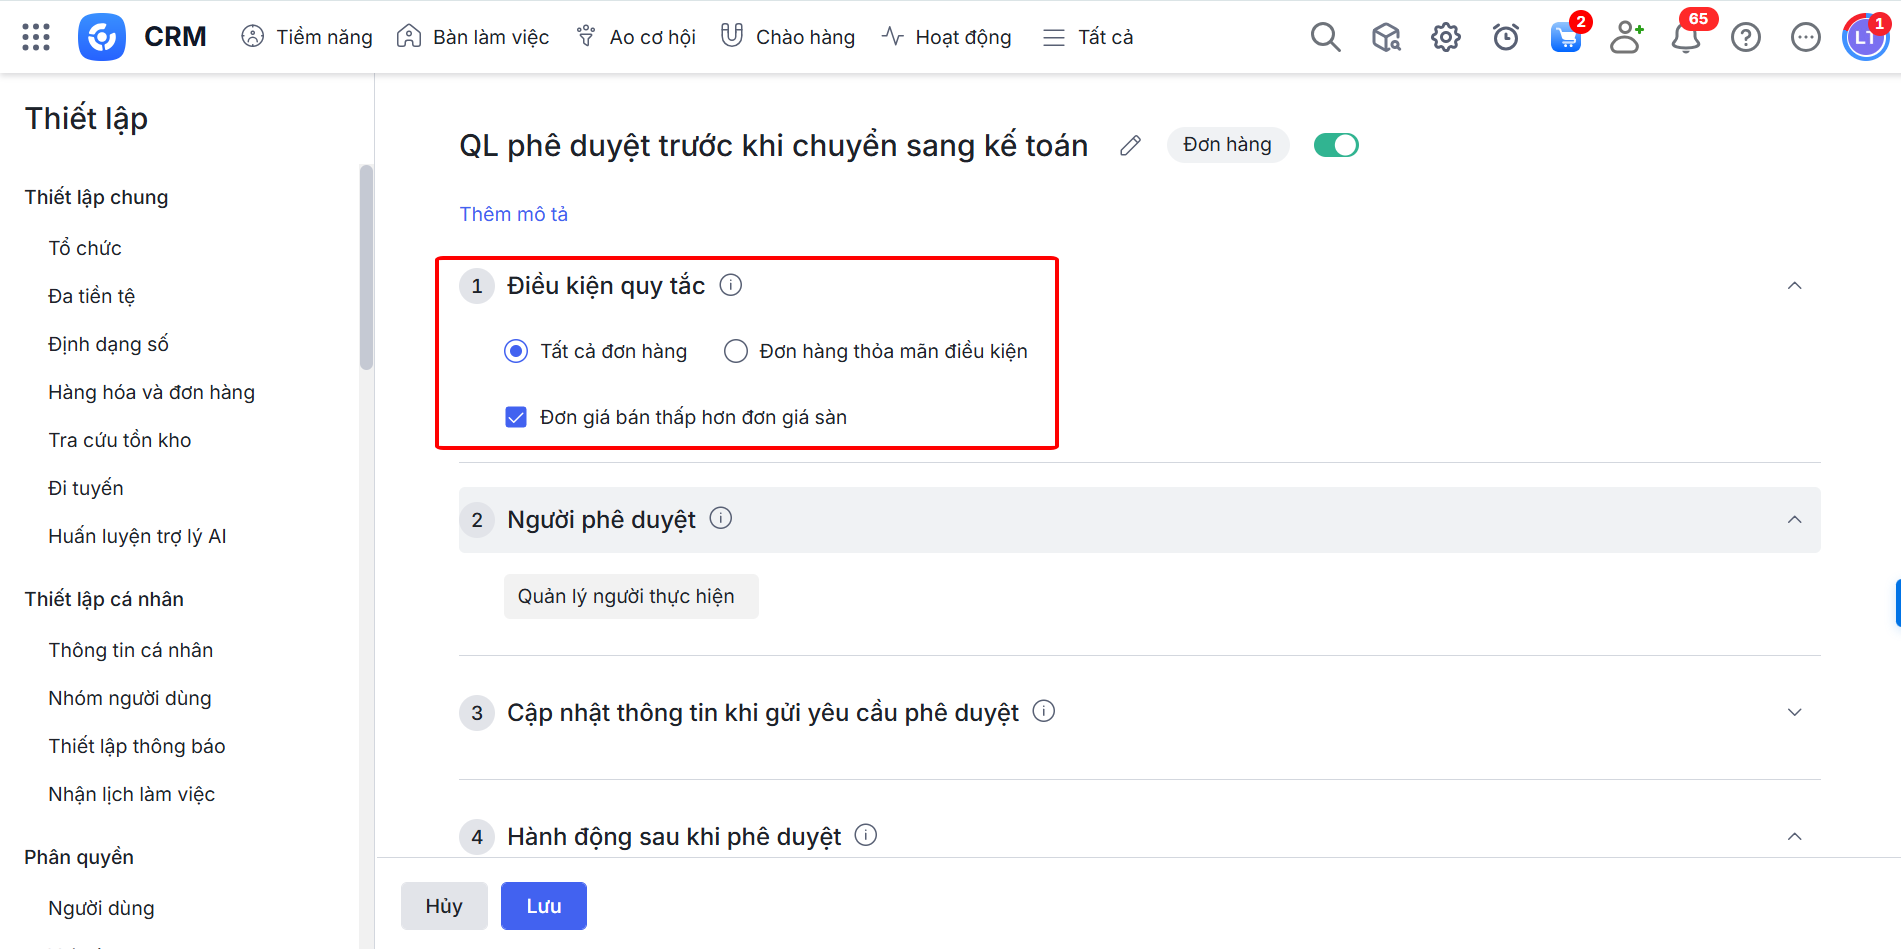Uncheck 'Đơn giá bán thấp hơn đơn giá sàn'
This screenshot has height=949, width=1901.
[516, 417]
